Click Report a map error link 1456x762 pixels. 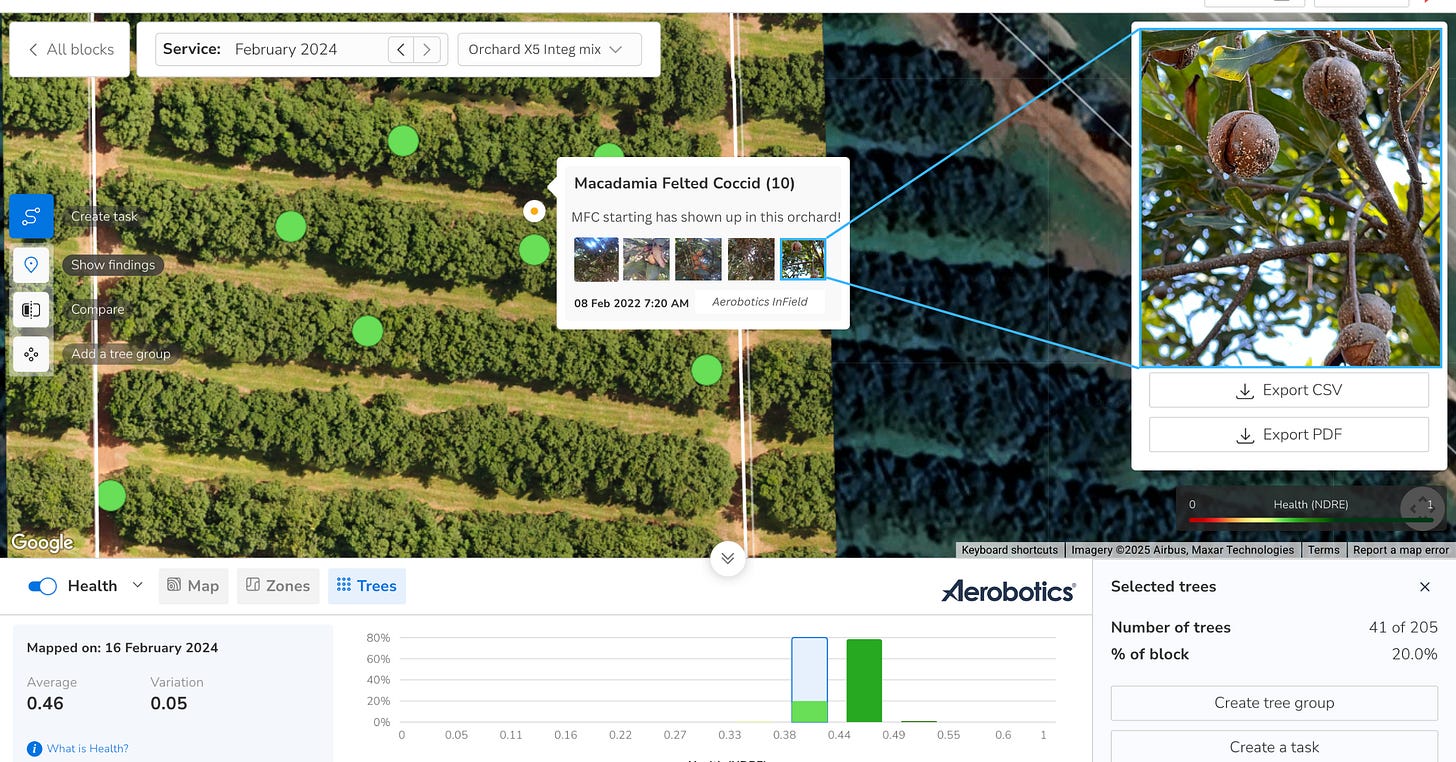click(x=1400, y=550)
